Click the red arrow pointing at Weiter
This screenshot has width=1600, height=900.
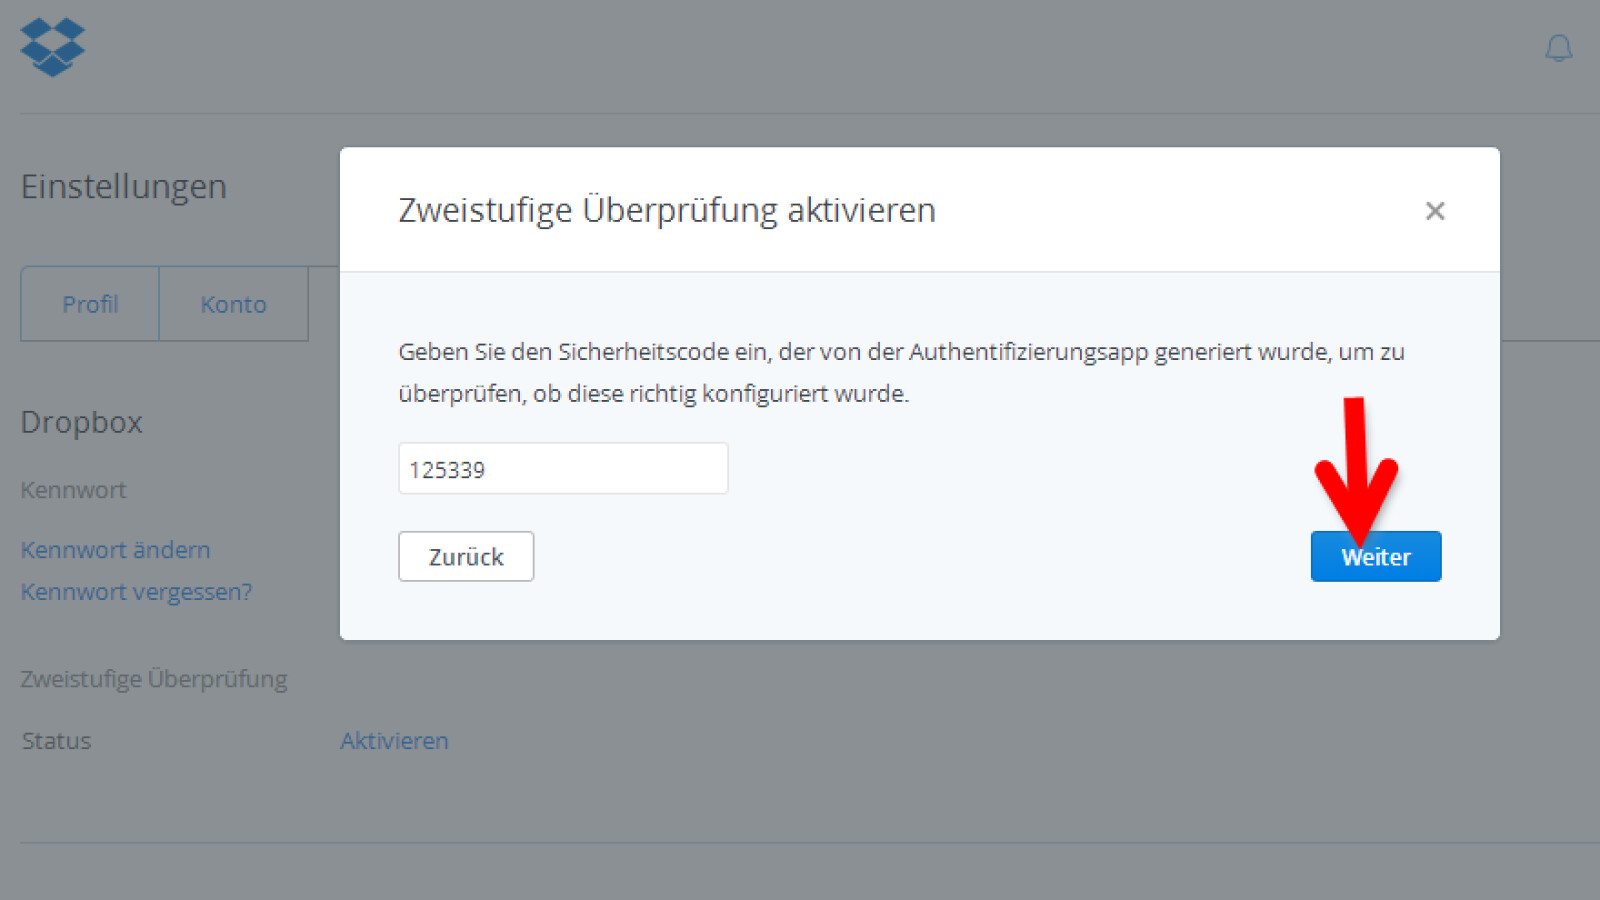click(1357, 470)
